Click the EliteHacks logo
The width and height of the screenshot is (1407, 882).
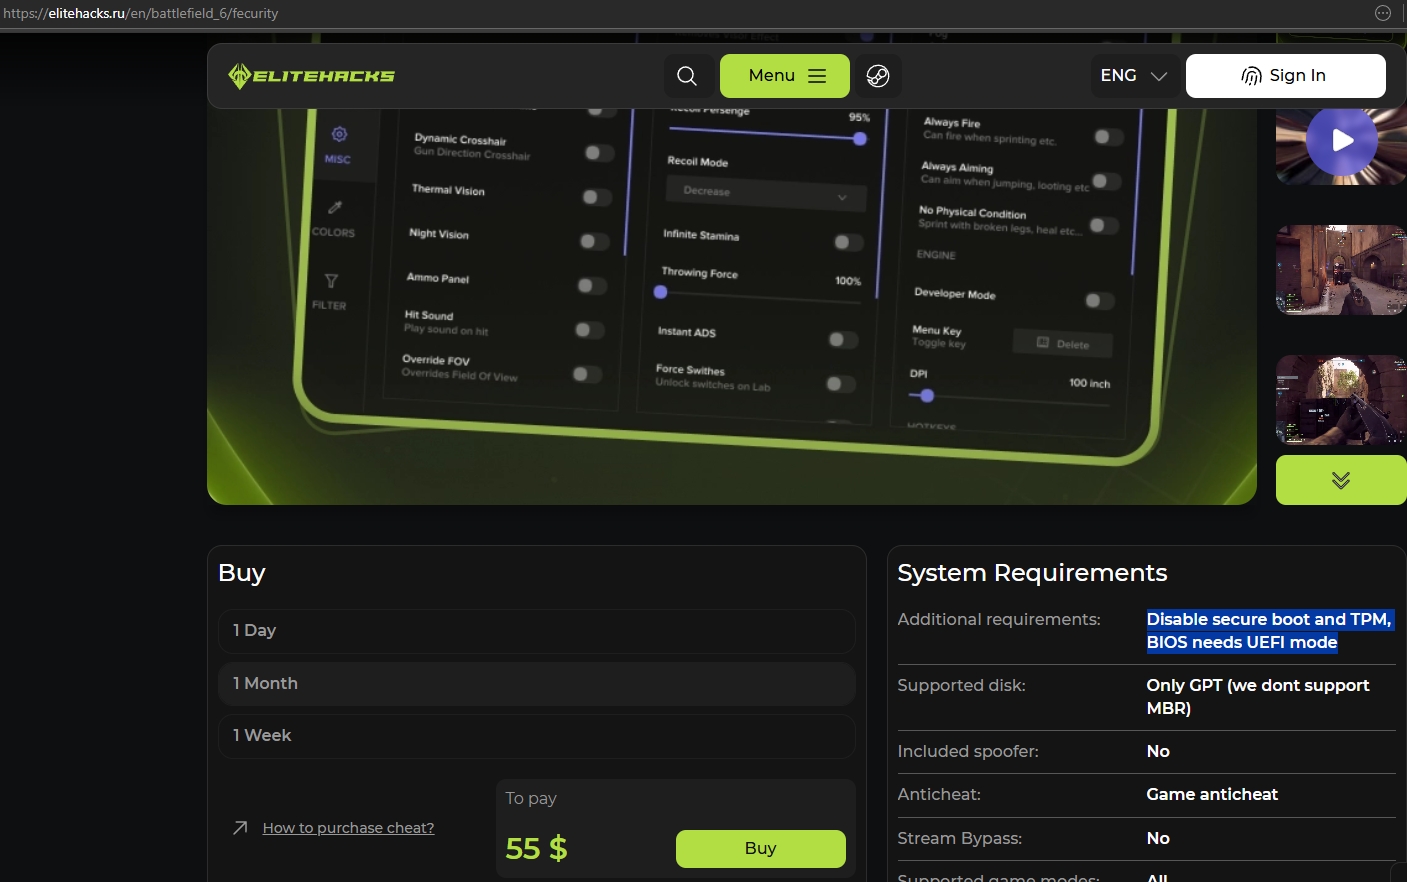pos(311,76)
